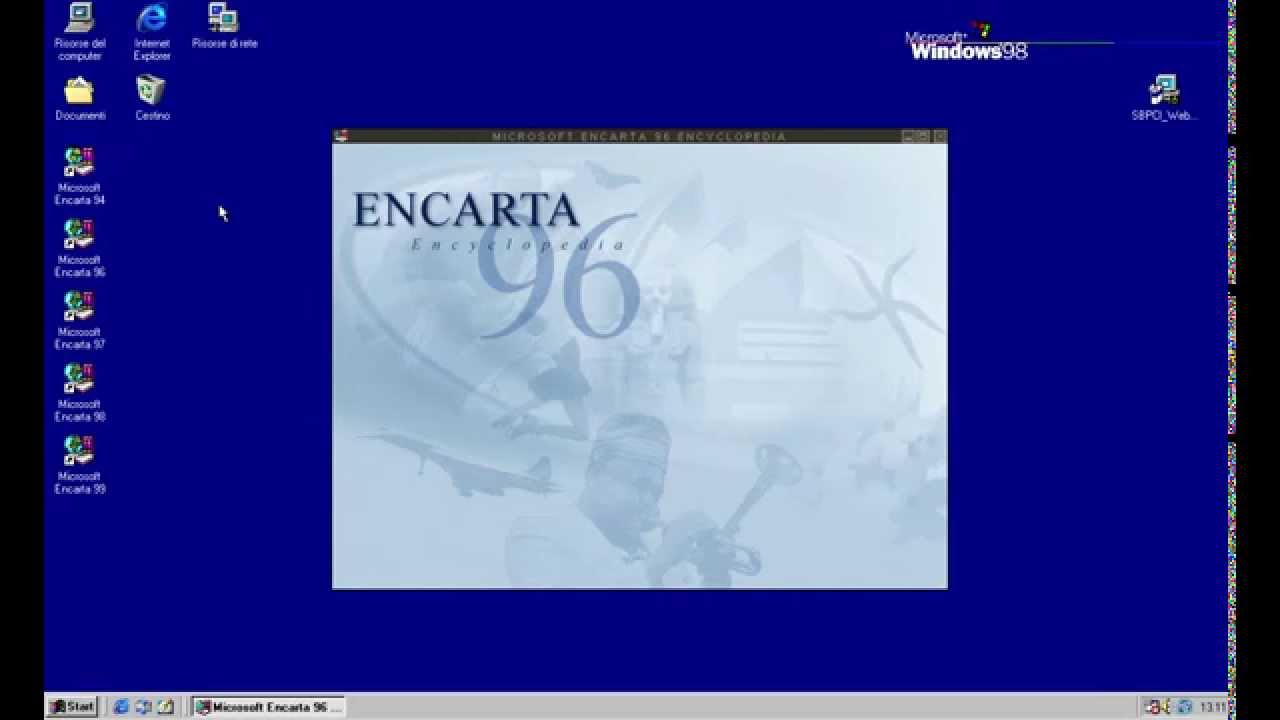Select the Microsoft Encarta 97 shortcut
The width and height of the screenshot is (1280, 720).
(79, 320)
